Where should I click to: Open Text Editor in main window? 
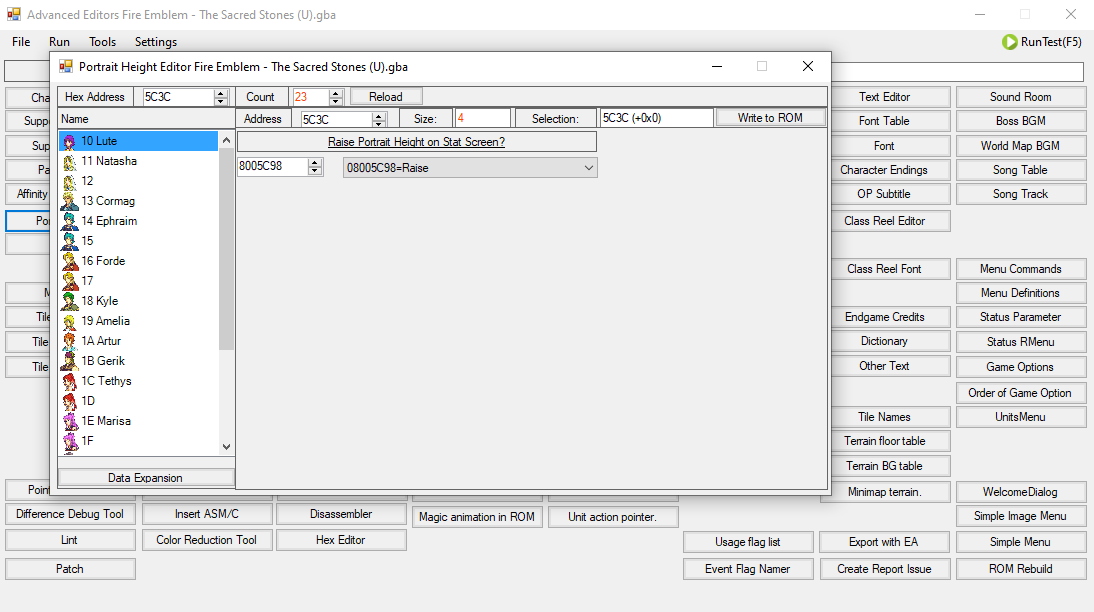click(884, 97)
